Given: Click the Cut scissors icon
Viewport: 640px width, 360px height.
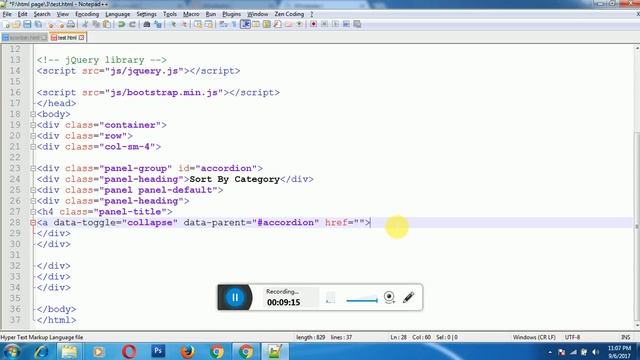Looking at the screenshot, I should [x=85, y=24].
